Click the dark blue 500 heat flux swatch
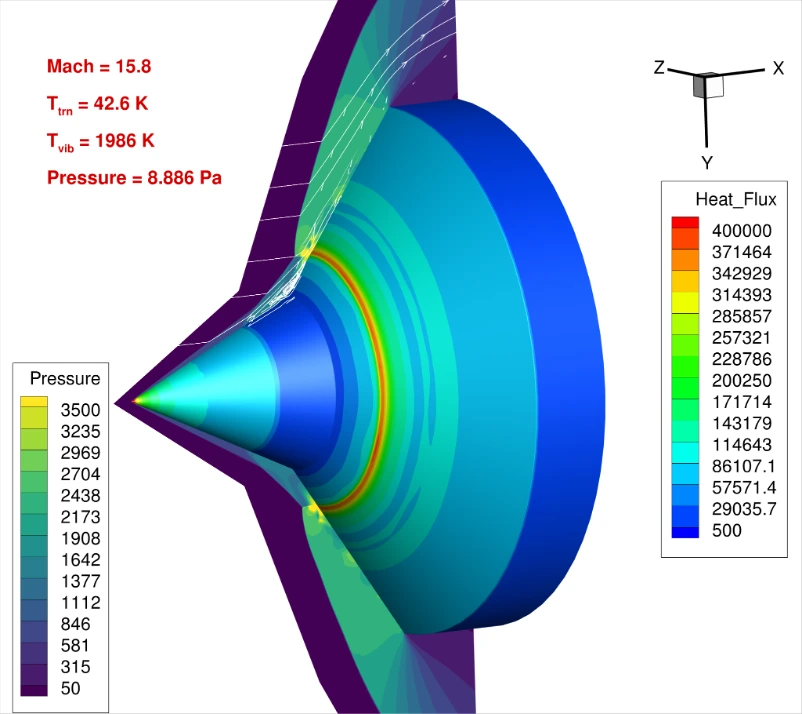Screen dimensions: 802x714 tap(685, 531)
